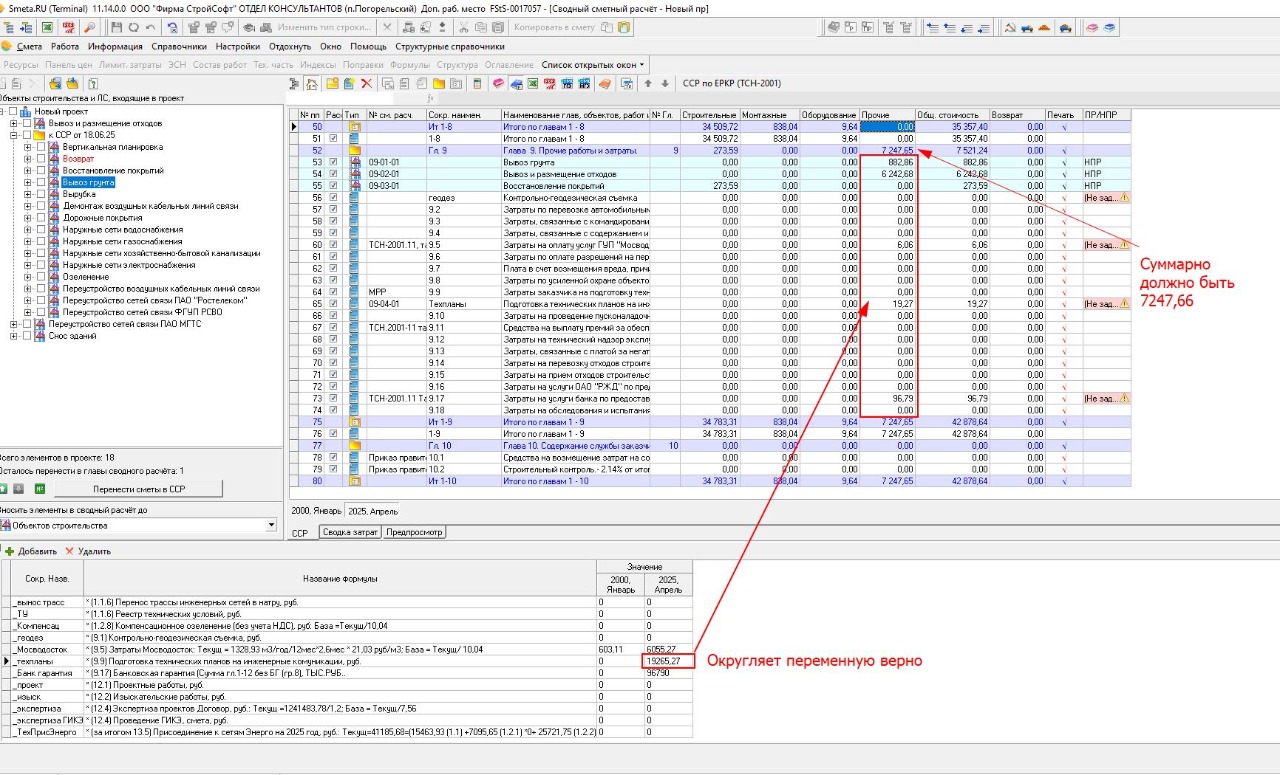The image size is (1280, 775).
Task: Click the save floppy disk icon
Action: (x=117, y=27)
